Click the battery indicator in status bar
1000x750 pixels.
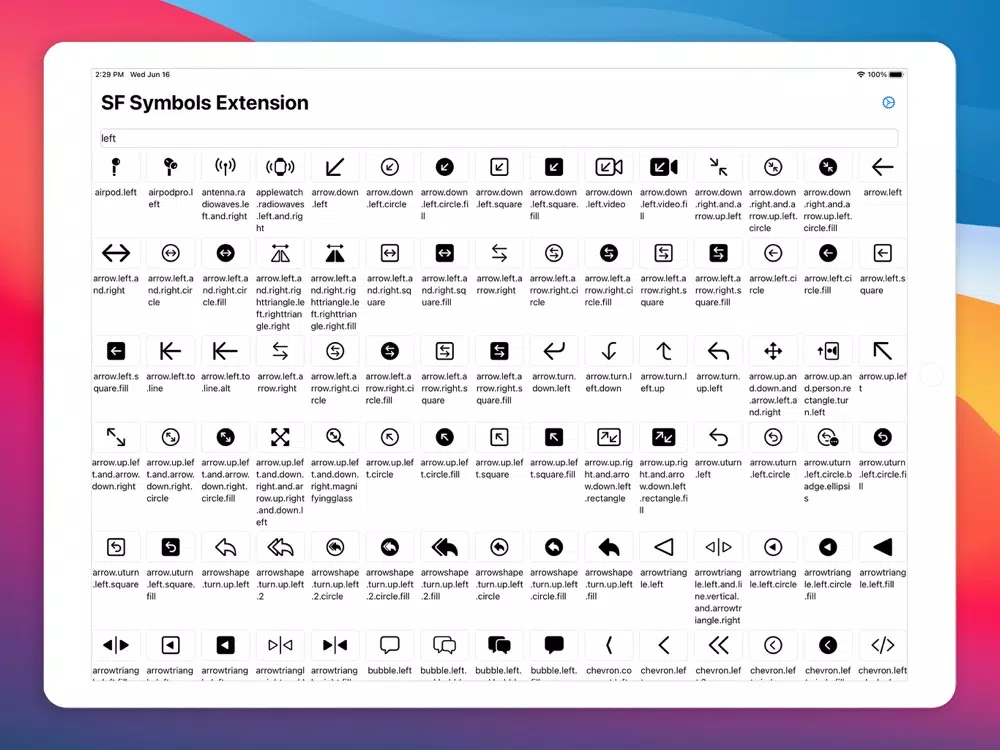click(x=896, y=75)
